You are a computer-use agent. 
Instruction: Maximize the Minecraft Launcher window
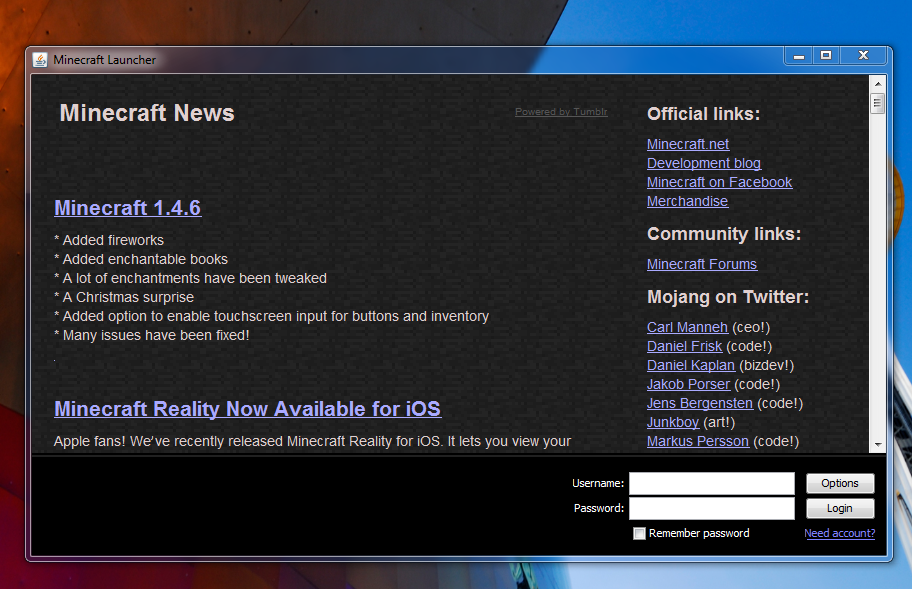pyautogui.click(x=825, y=56)
